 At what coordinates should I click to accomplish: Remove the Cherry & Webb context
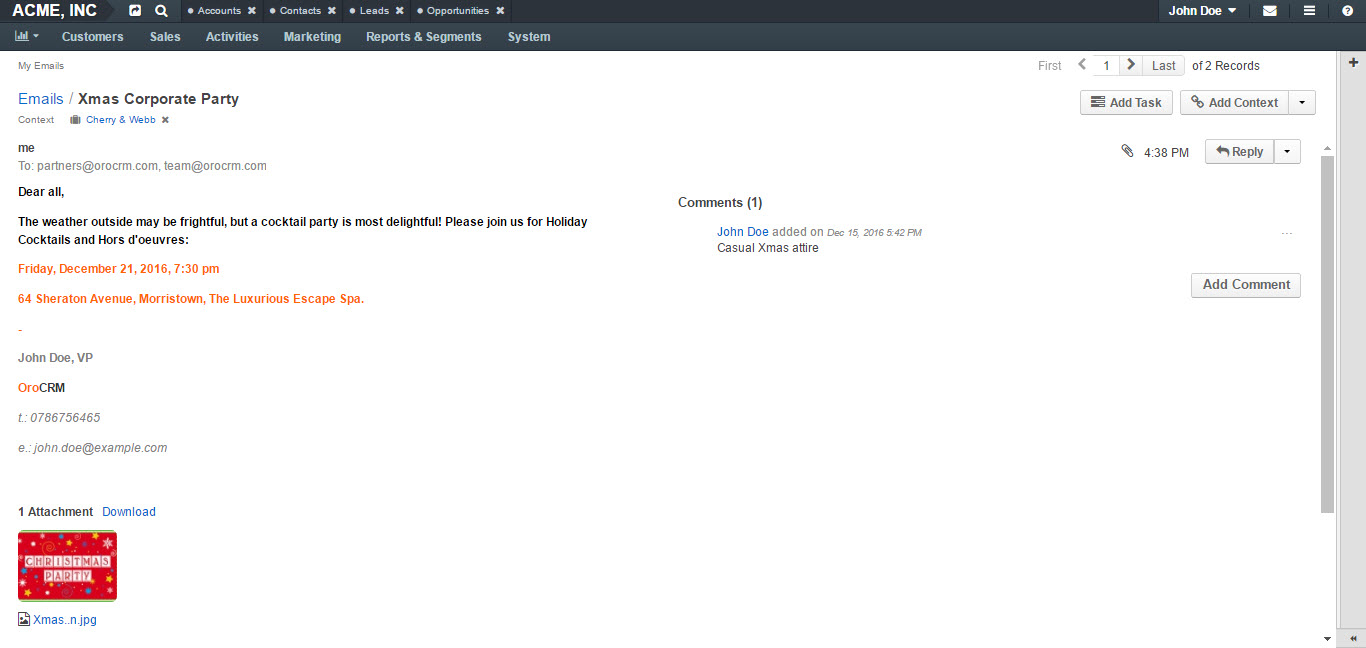165,120
